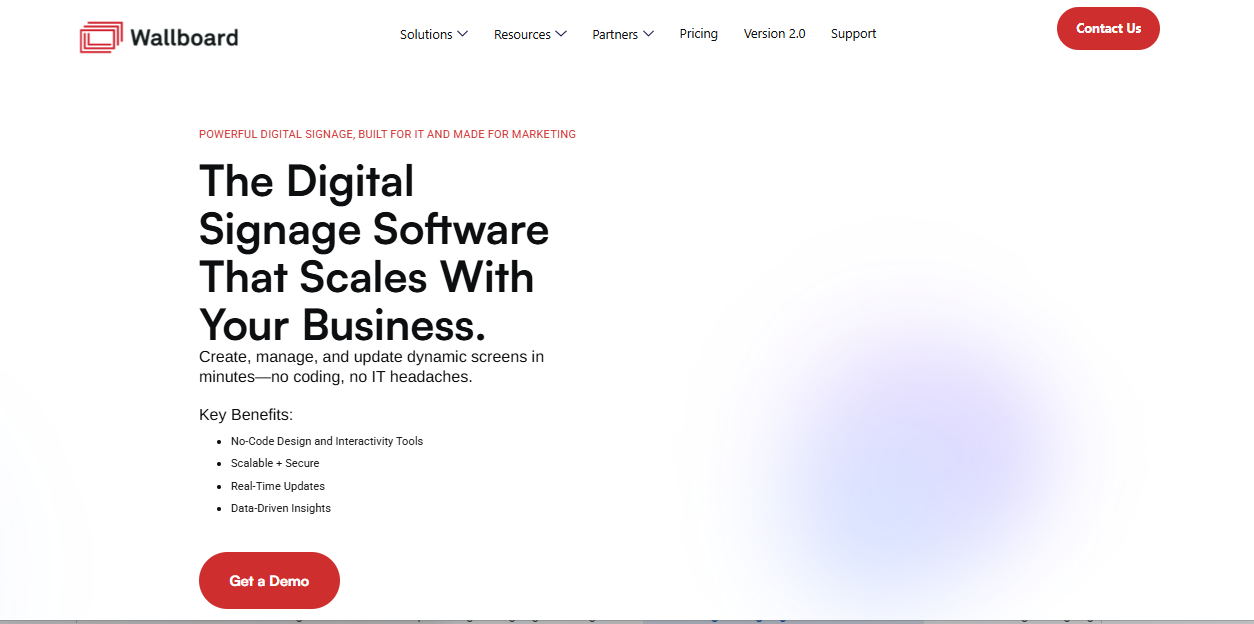The height and width of the screenshot is (624, 1254).
Task: Click 'No-Code Design and Interactivity Tools' bullet
Action: 327,441
